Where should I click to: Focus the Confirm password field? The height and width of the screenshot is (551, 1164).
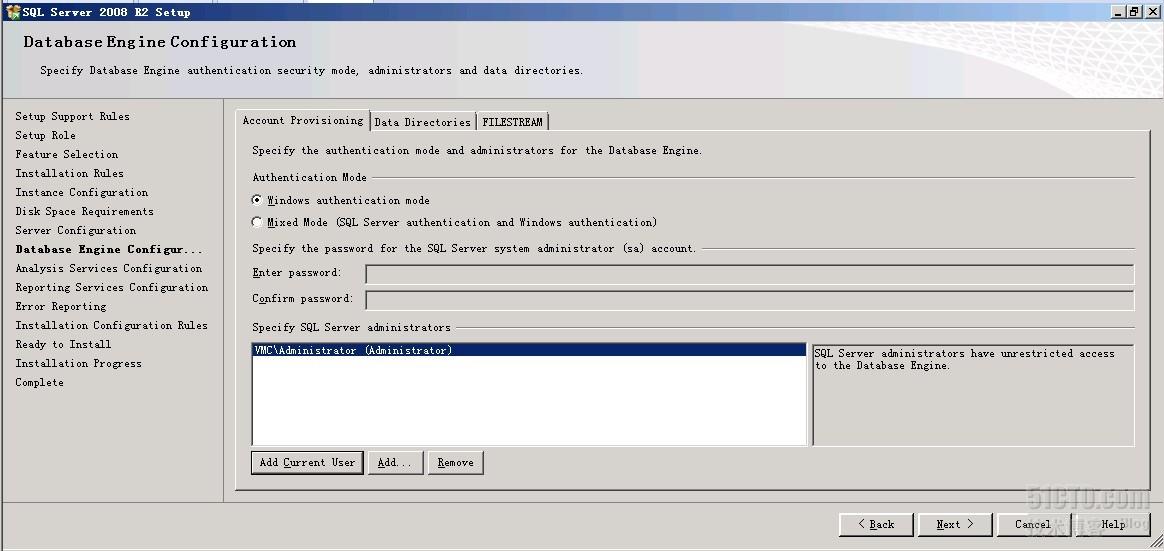tap(750, 300)
